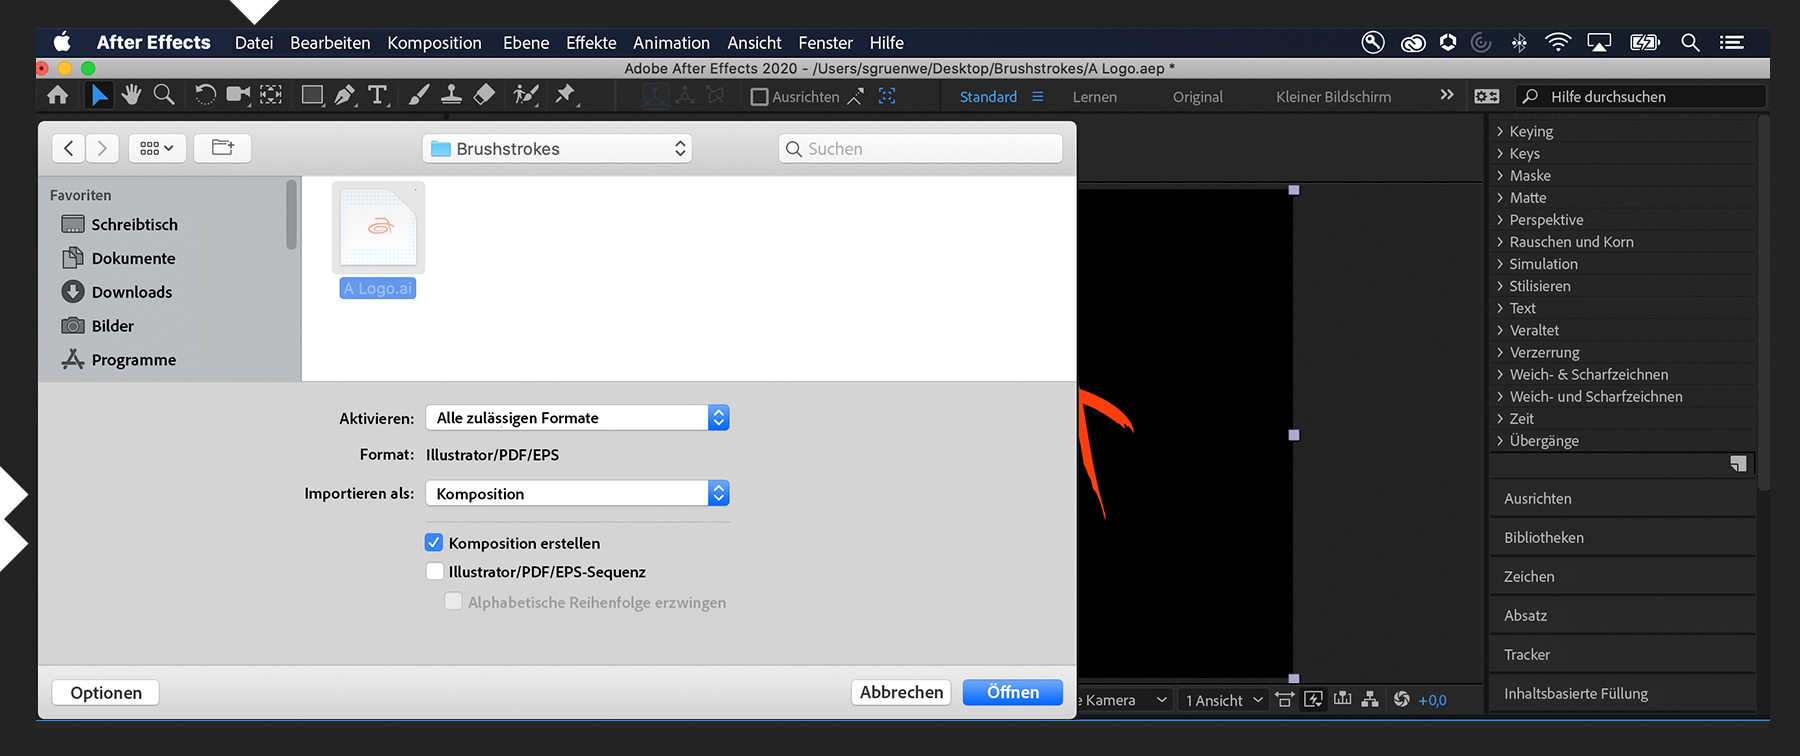Open the Datei menu
This screenshot has height=756, width=1800.
254,43
